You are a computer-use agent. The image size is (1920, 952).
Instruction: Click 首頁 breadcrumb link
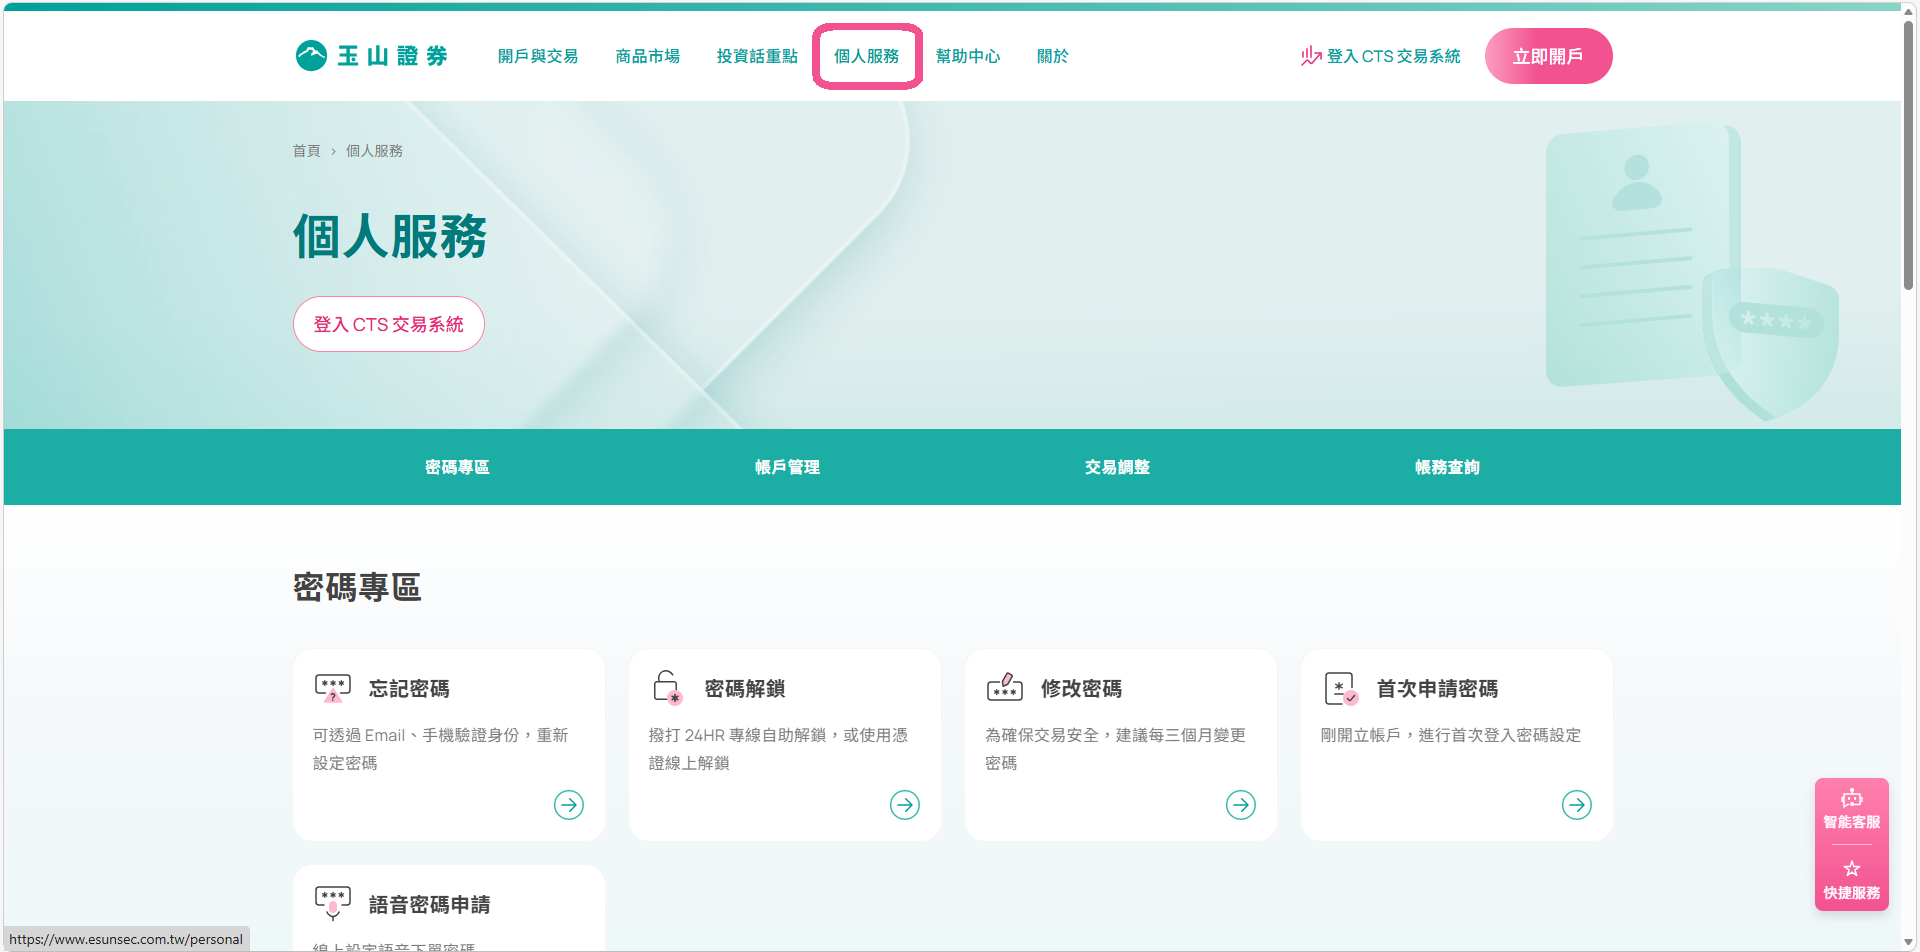[x=306, y=151]
